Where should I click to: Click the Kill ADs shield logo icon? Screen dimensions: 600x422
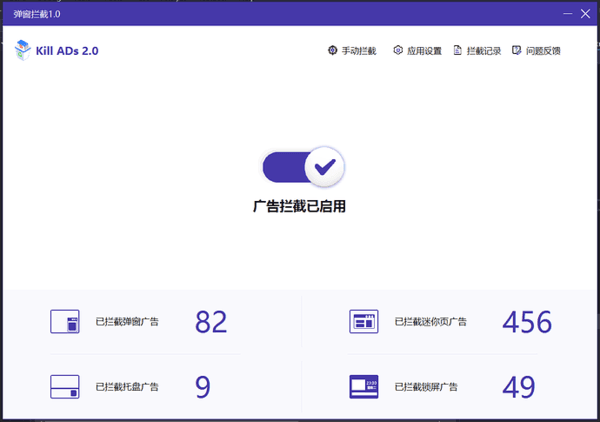pyautogui.click(x=23, y=50)
